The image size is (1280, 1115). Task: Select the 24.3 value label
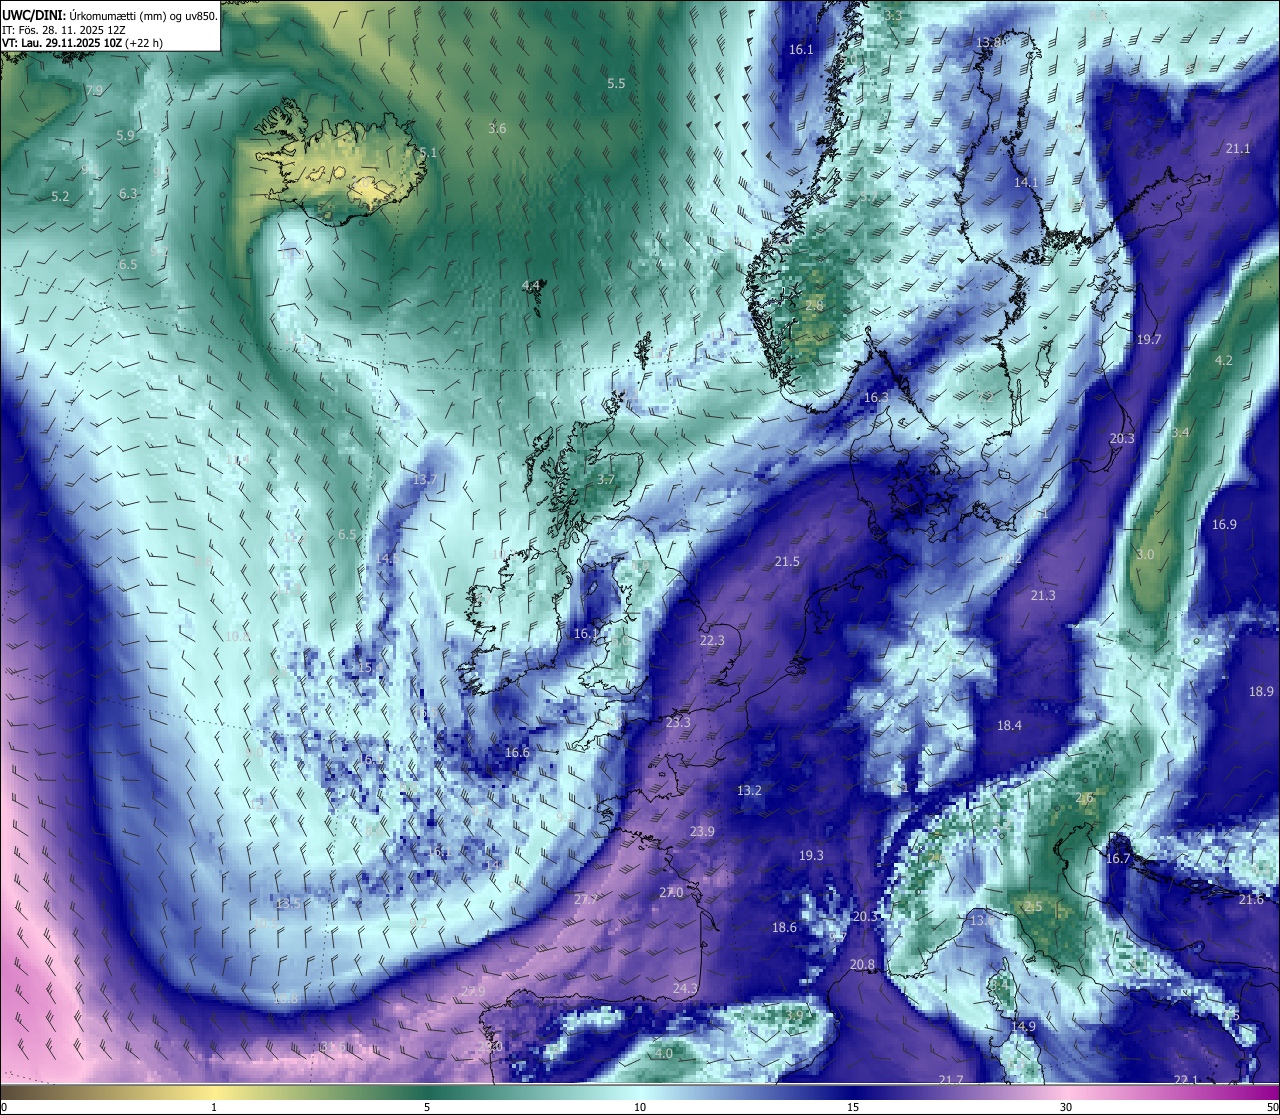point(685,989)
